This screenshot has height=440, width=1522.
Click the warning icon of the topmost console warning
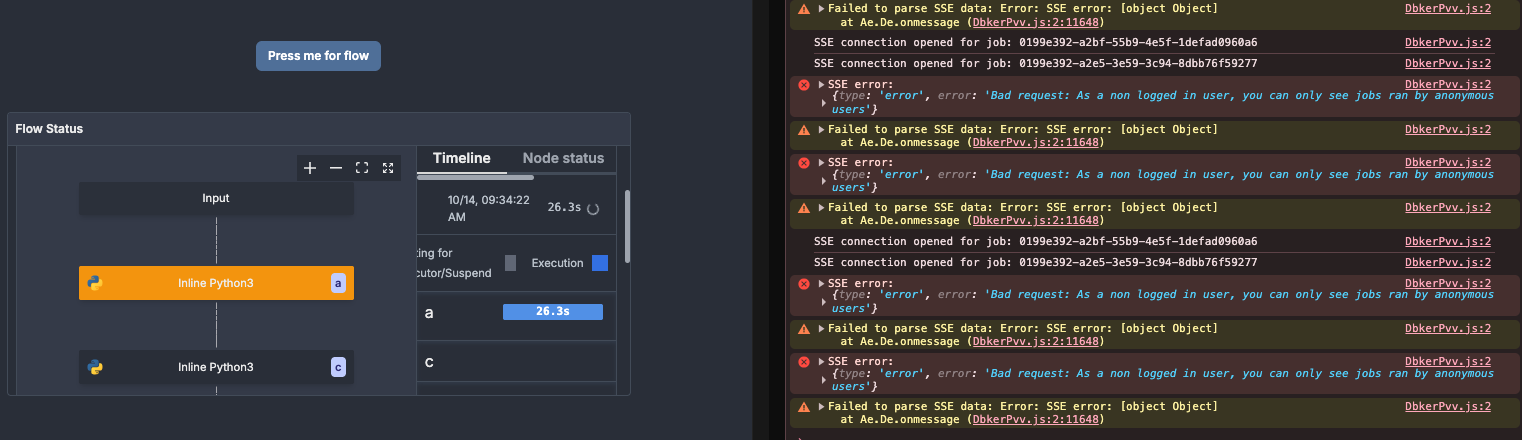[x=804, y=8]
